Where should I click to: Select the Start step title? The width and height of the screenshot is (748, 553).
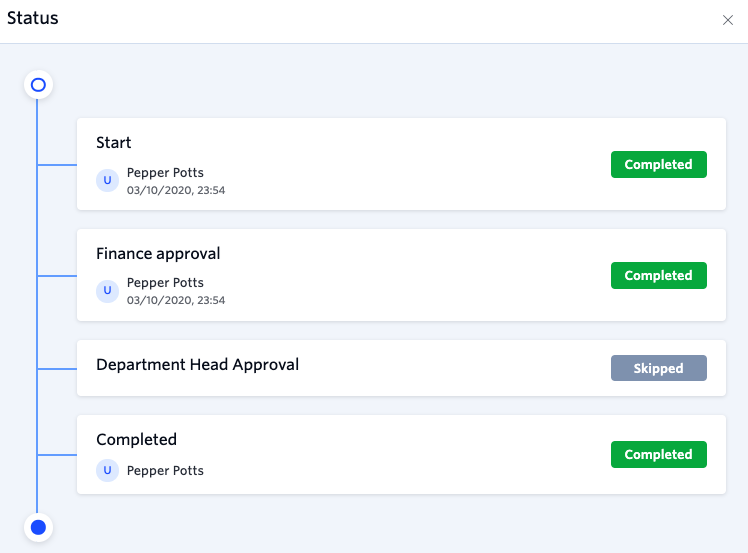(114, 143)
